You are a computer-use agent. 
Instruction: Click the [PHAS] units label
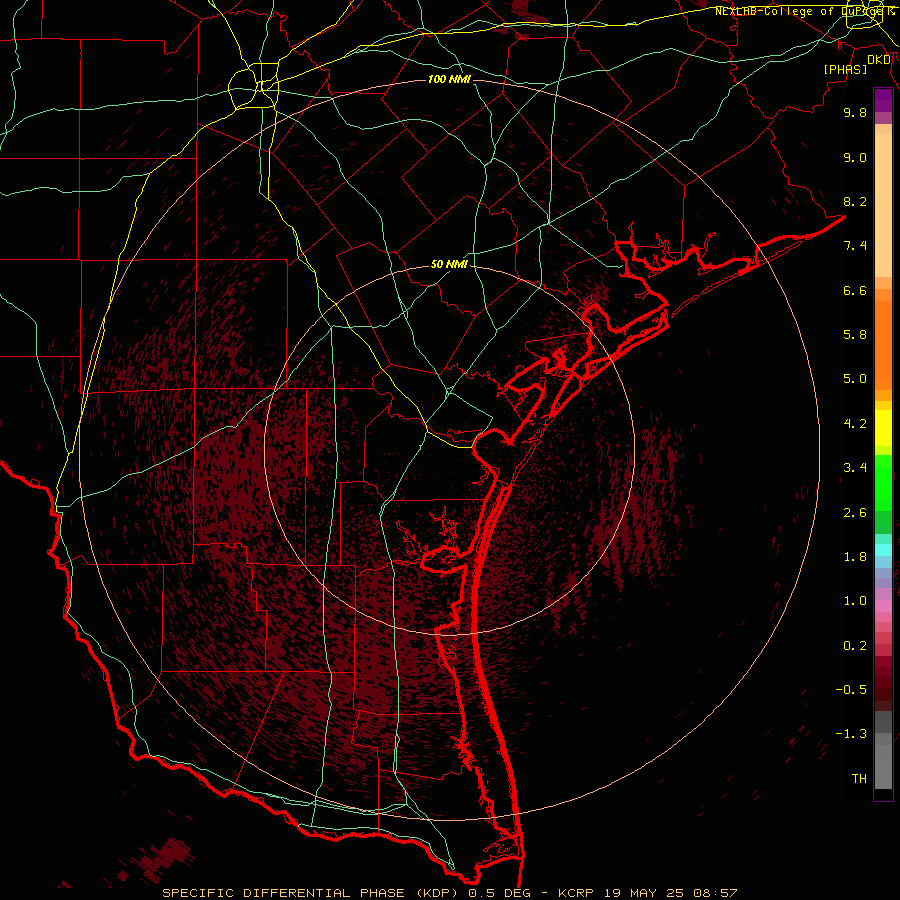tap(845, 69)
